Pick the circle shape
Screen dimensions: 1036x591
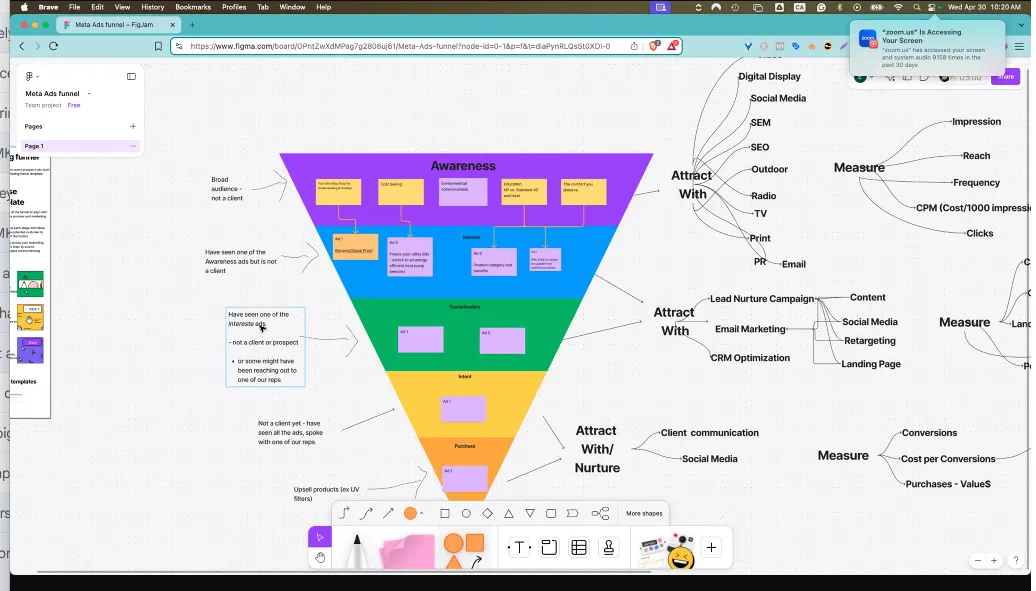[466, 513]
